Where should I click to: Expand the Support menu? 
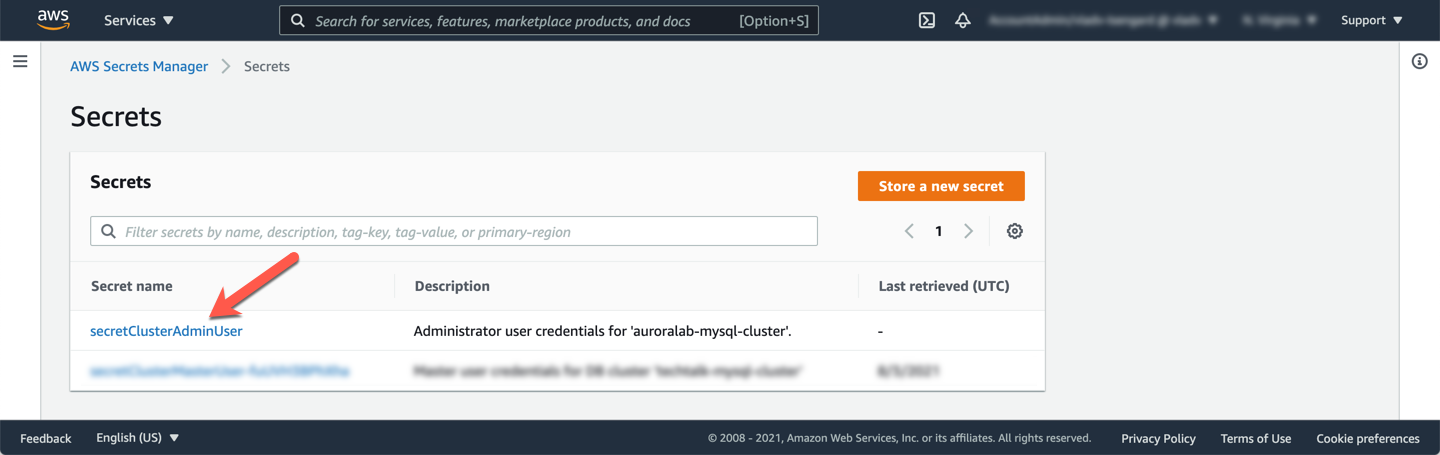pyautogui.click(x=1371, y=20)
